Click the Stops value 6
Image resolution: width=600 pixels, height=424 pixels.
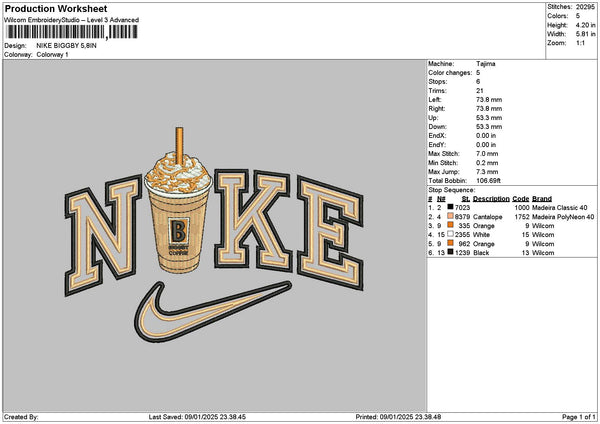[x=478, y=82]
